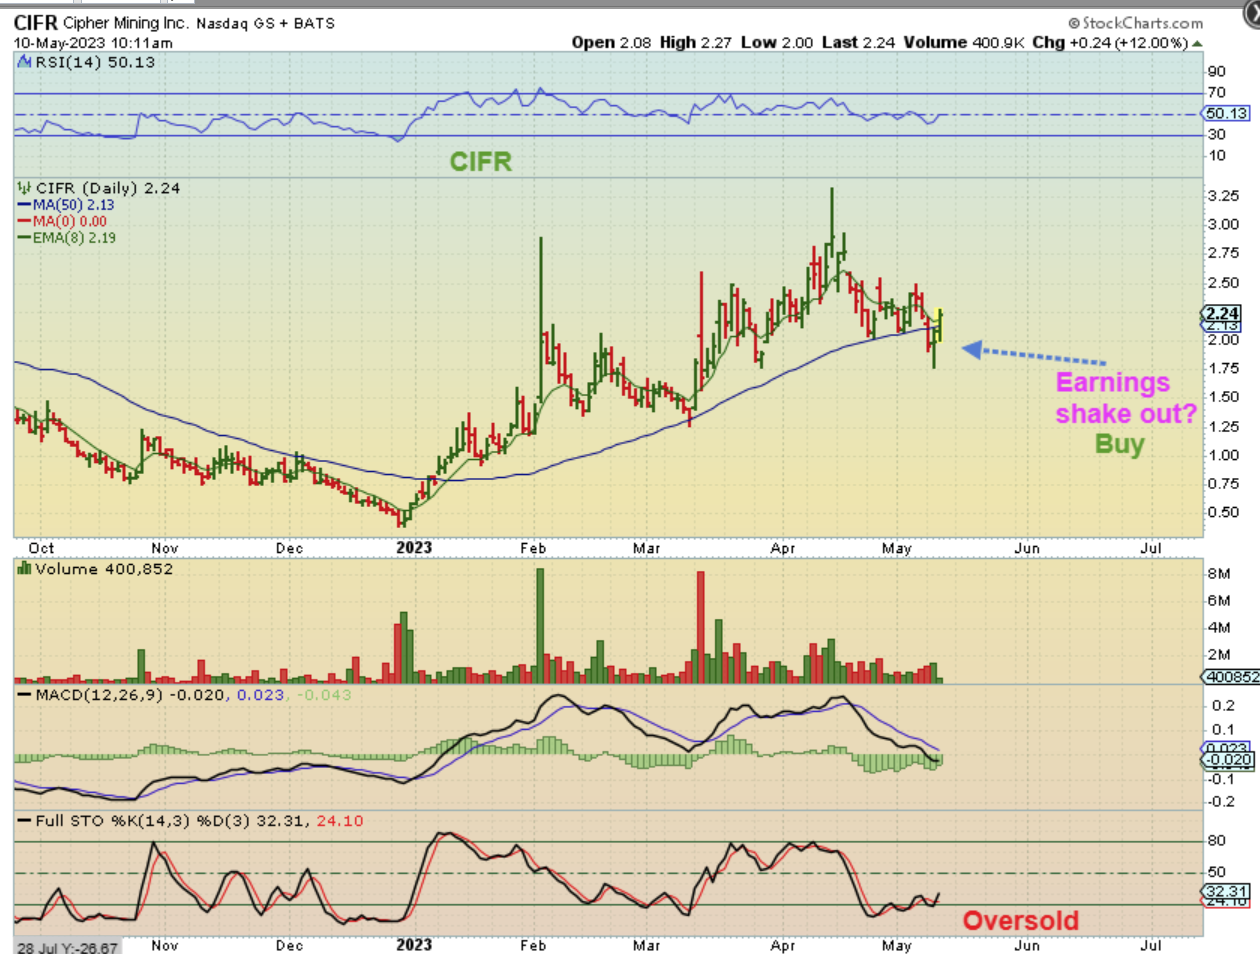Click the Jul label on bottom time axis
The width and height of the screenshot is (1260, 954).
(1151, 945)
